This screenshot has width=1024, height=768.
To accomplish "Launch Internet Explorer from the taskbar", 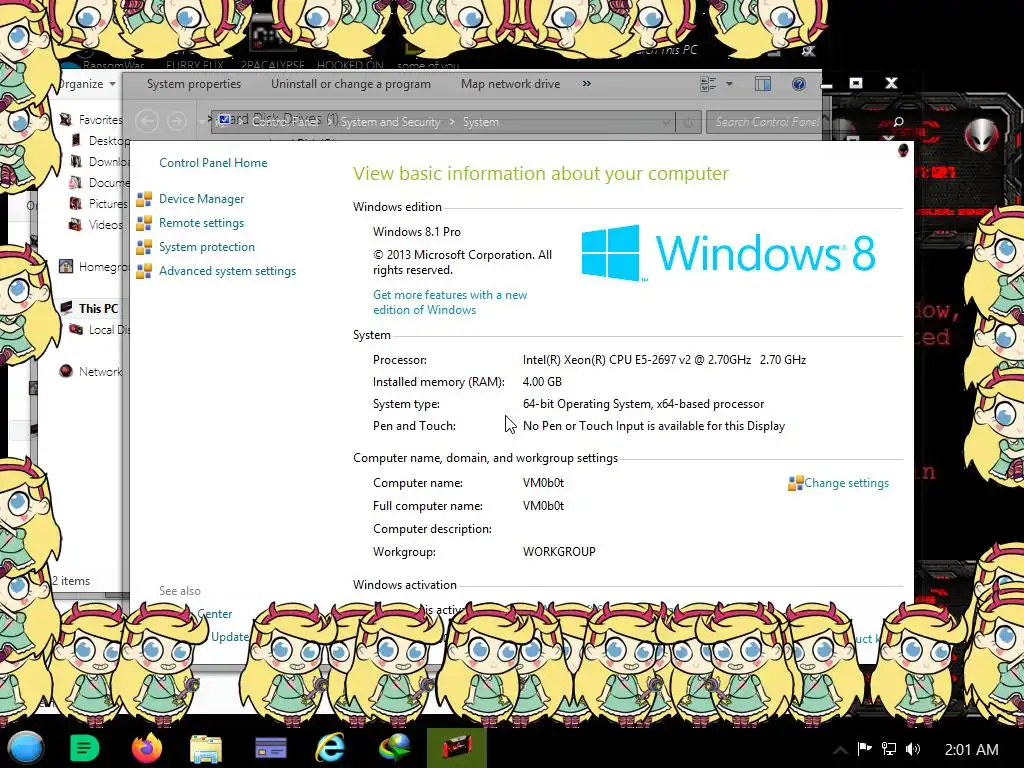I will click(330, 748).
